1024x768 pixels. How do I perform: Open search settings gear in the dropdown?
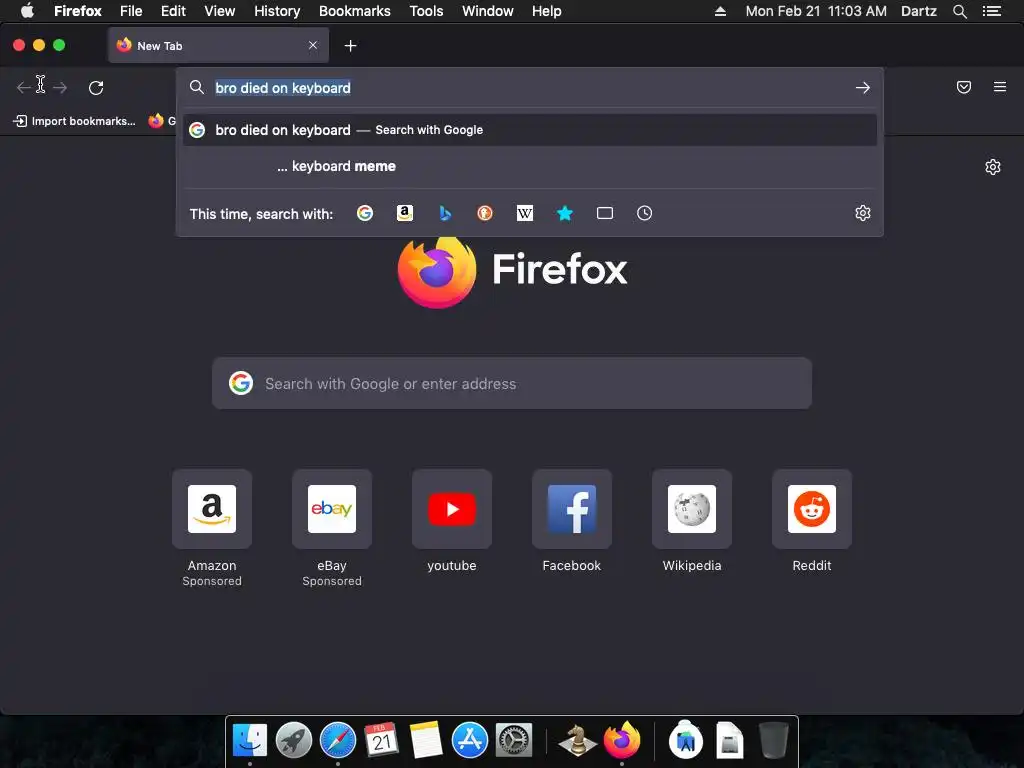point(863,213)
